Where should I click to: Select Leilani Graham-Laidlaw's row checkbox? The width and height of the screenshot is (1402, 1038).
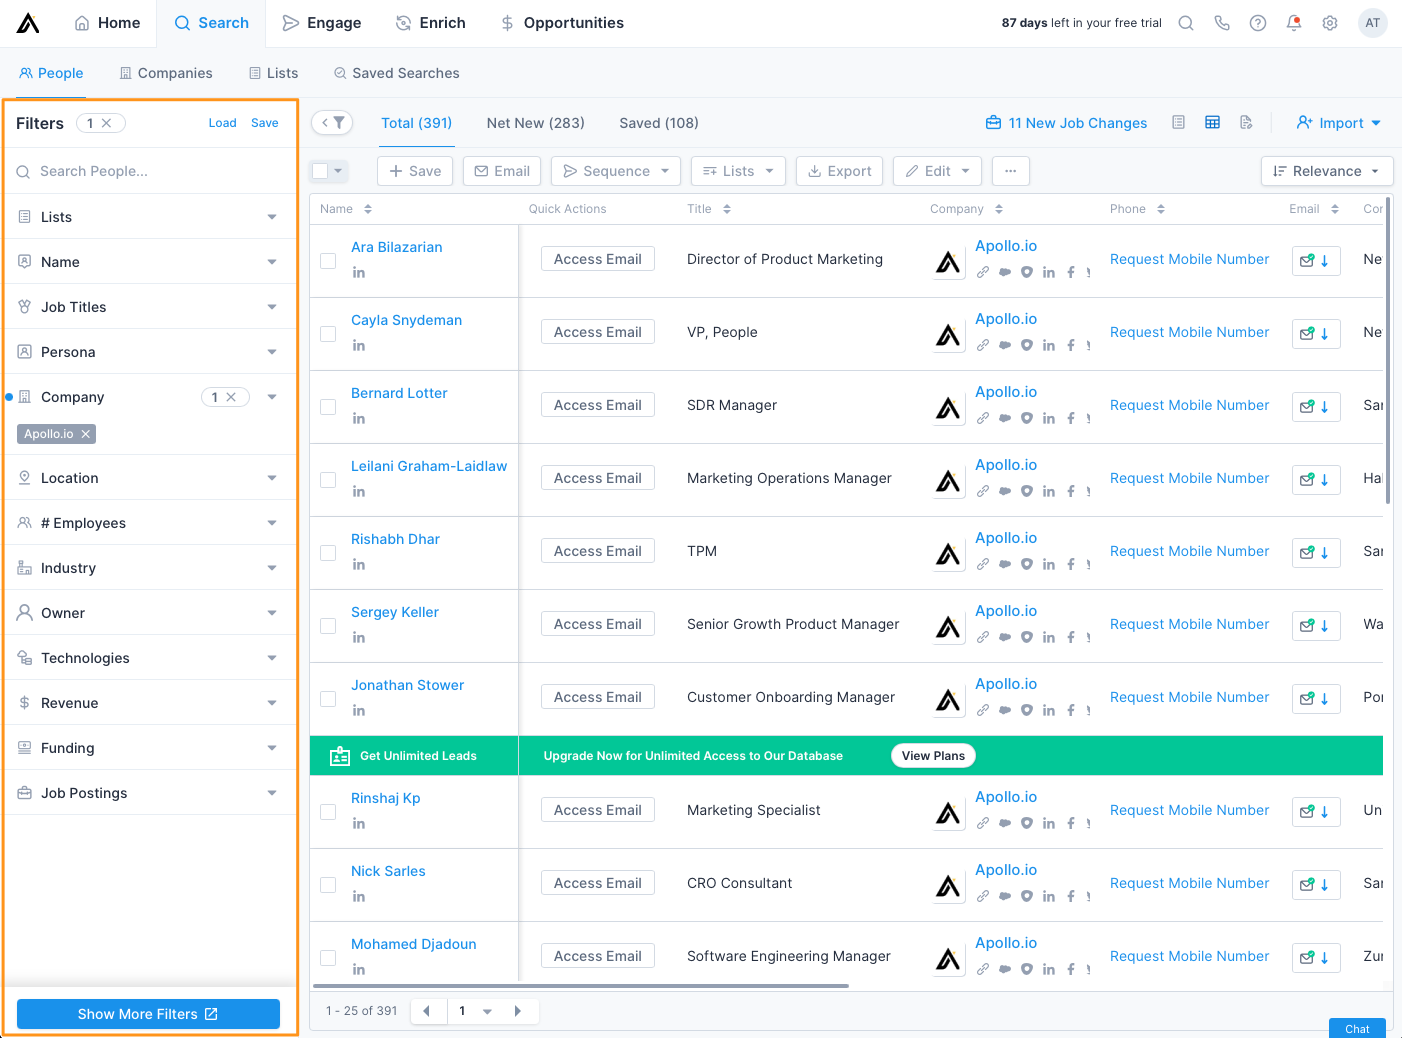pos(328,480)
